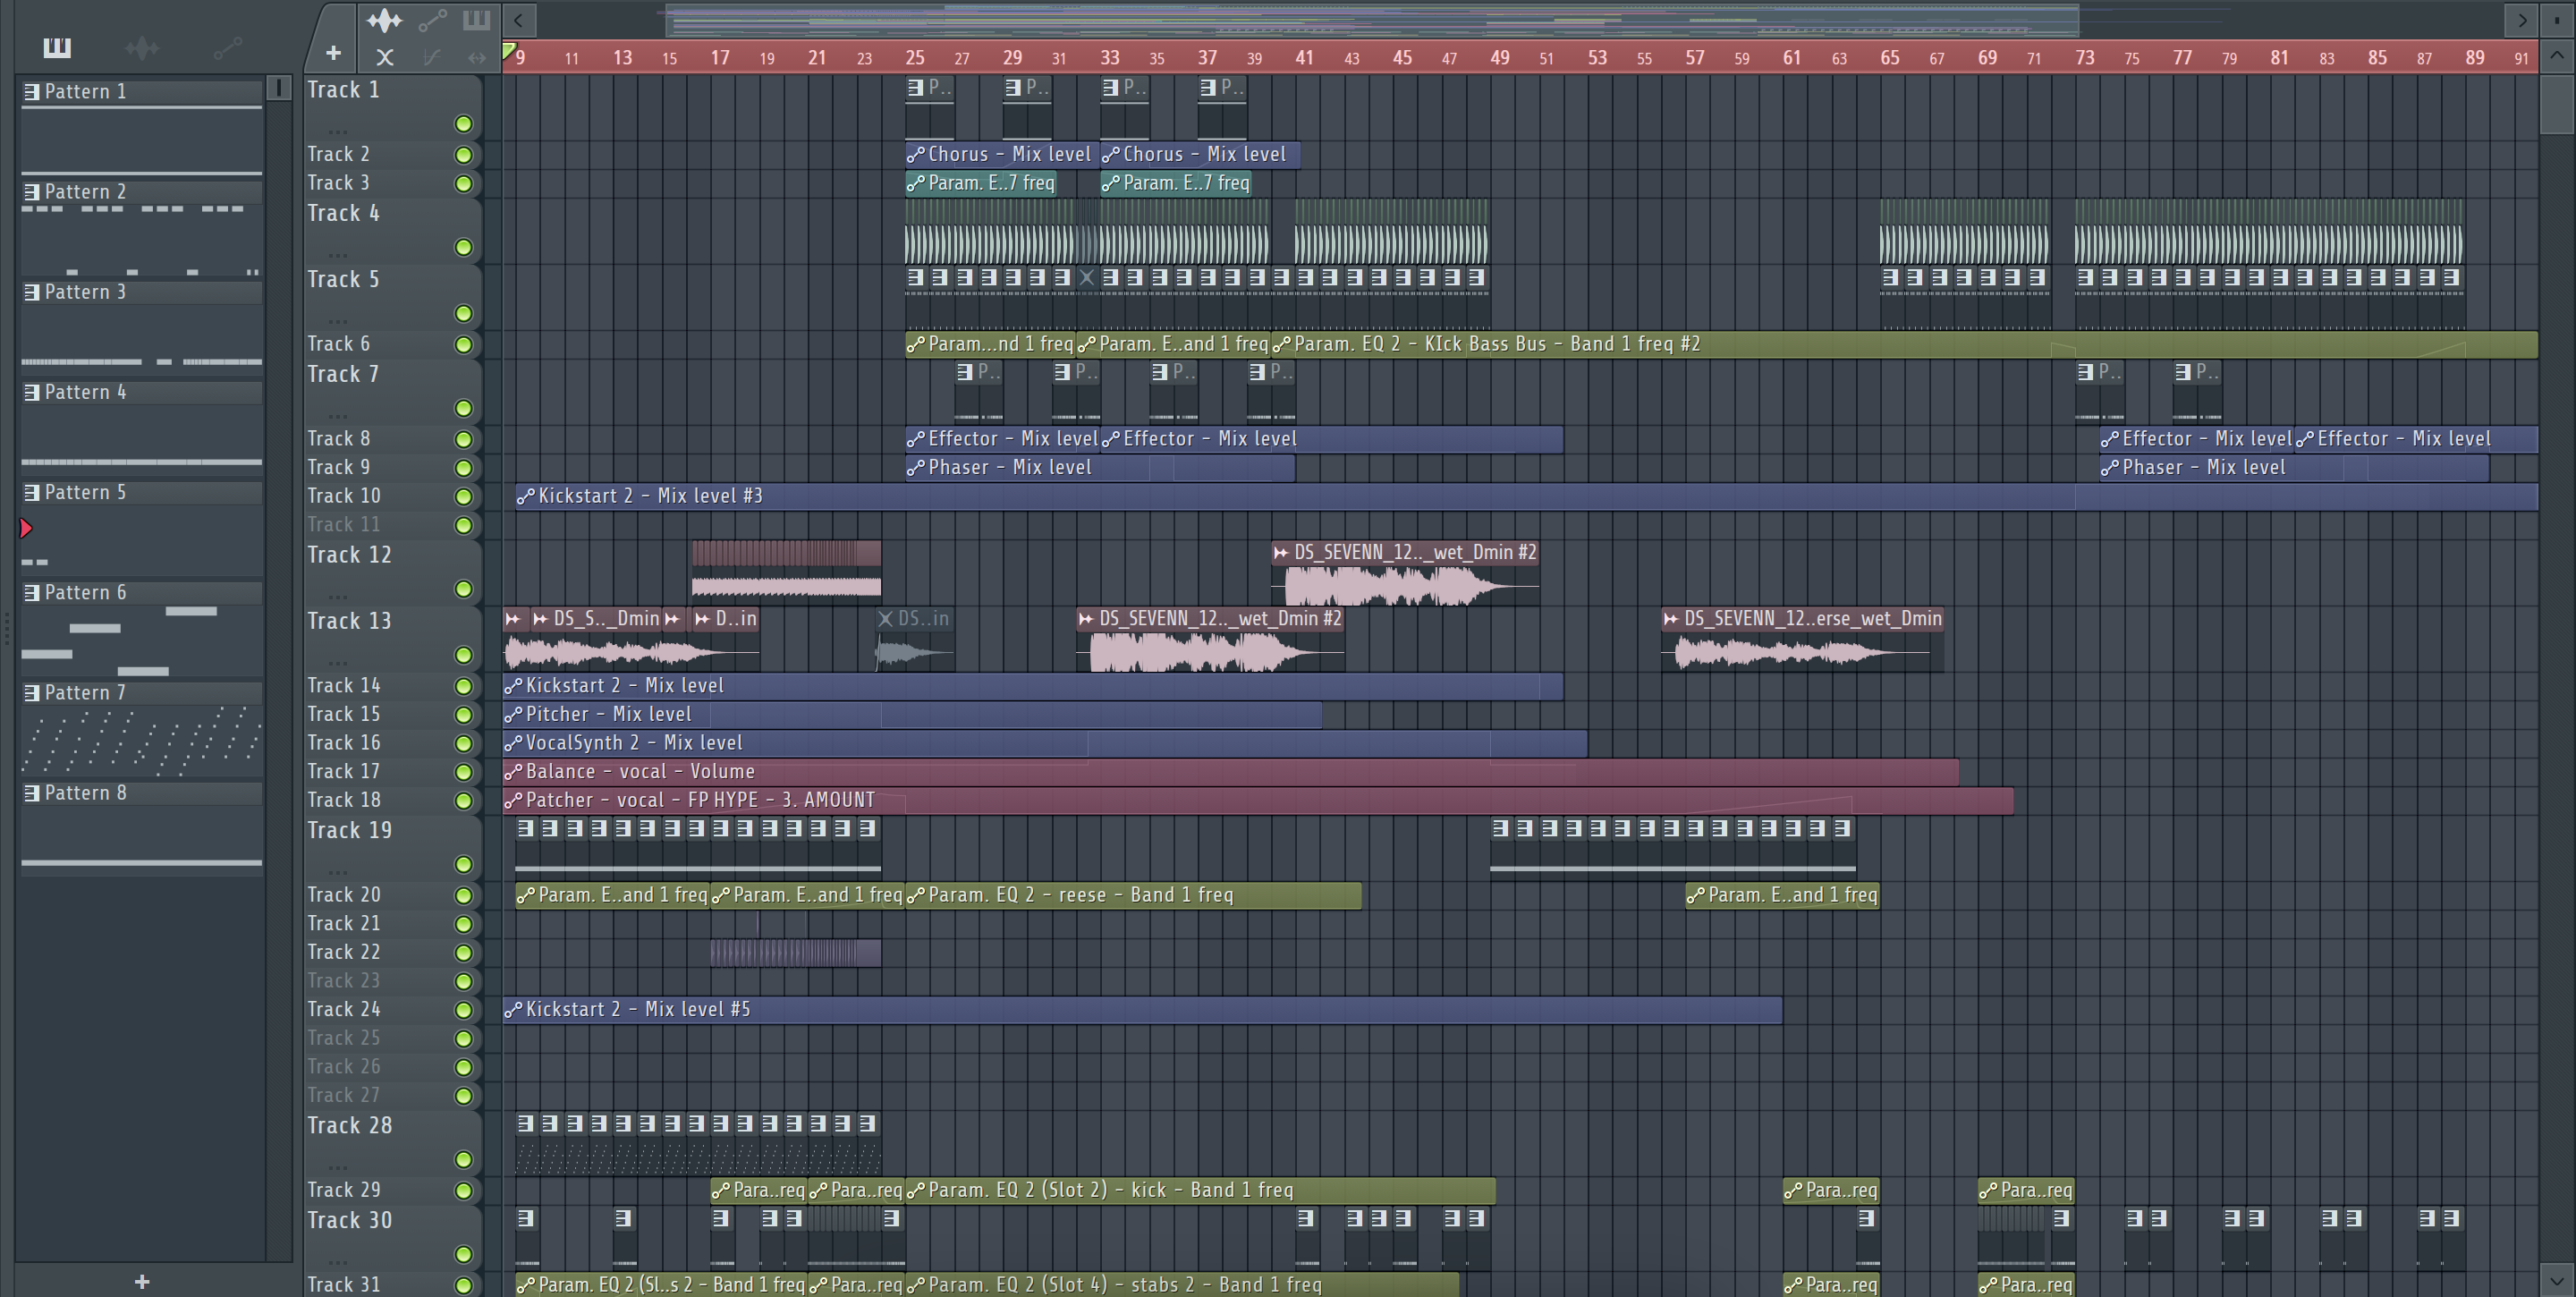This screenshot has width=2576, height=1297.
Task: Click the scroll down arrow at bottom right
Action: click(2558, 1279)
